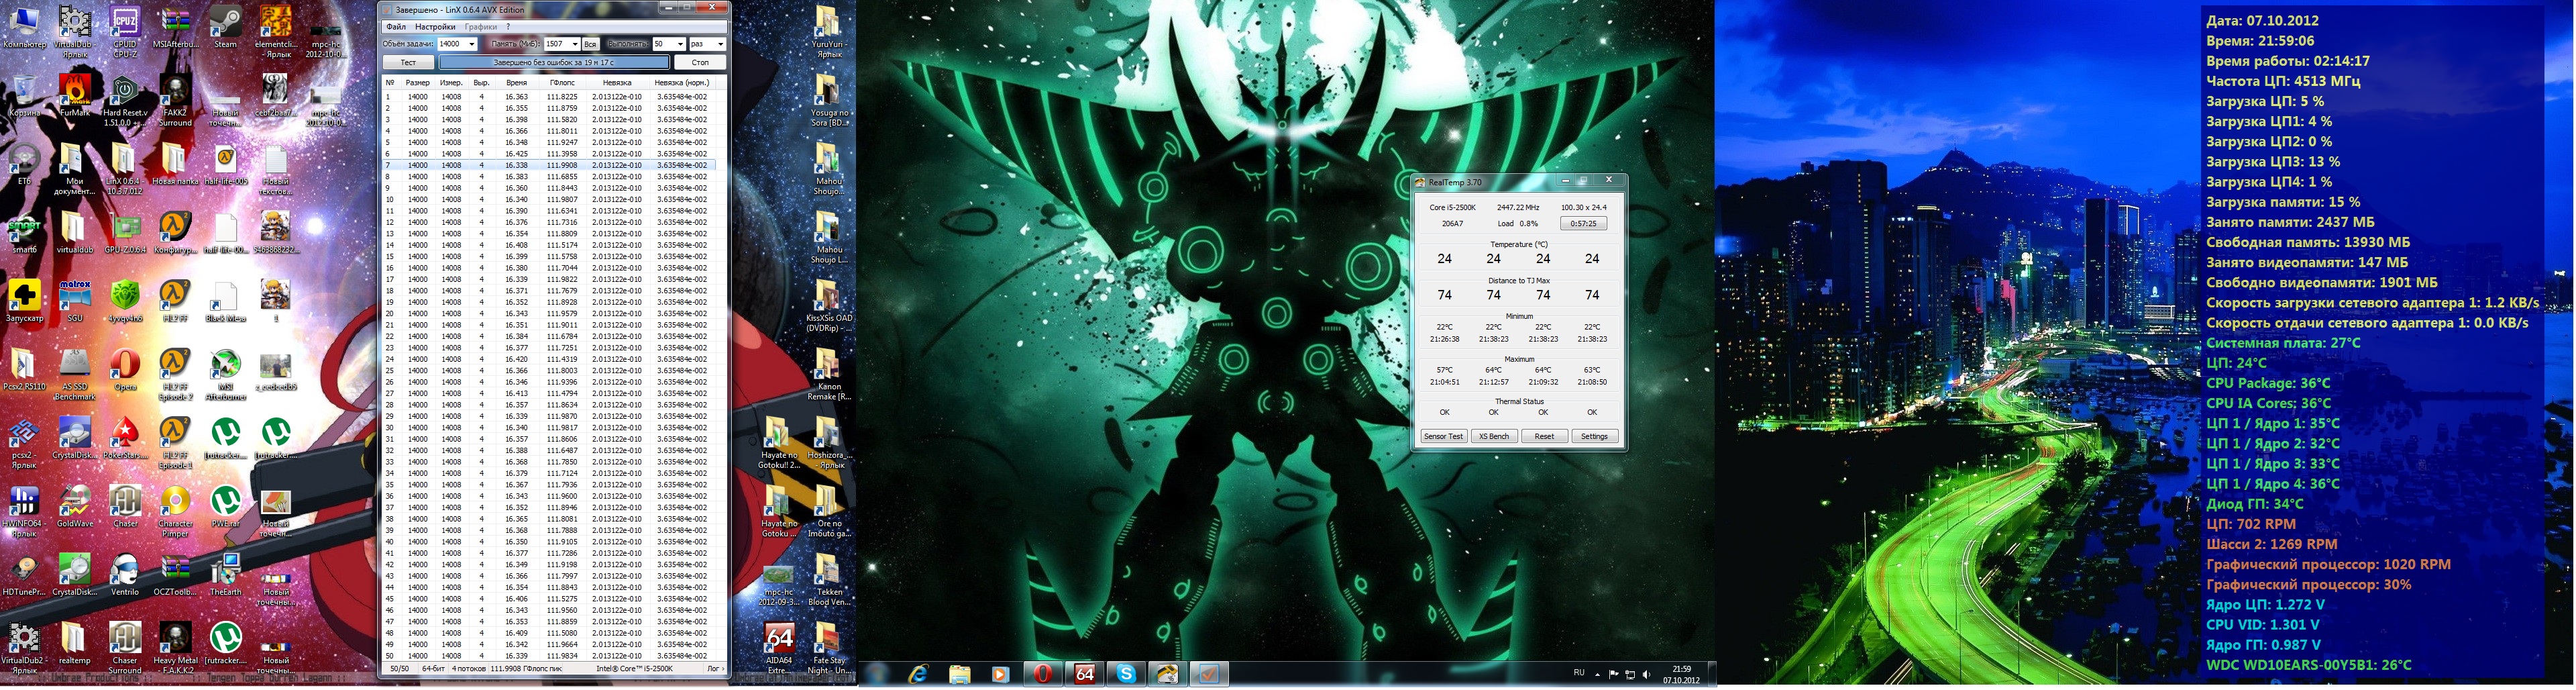Launch Internet Explorer from the taskbar

click(x=918, y=675)
